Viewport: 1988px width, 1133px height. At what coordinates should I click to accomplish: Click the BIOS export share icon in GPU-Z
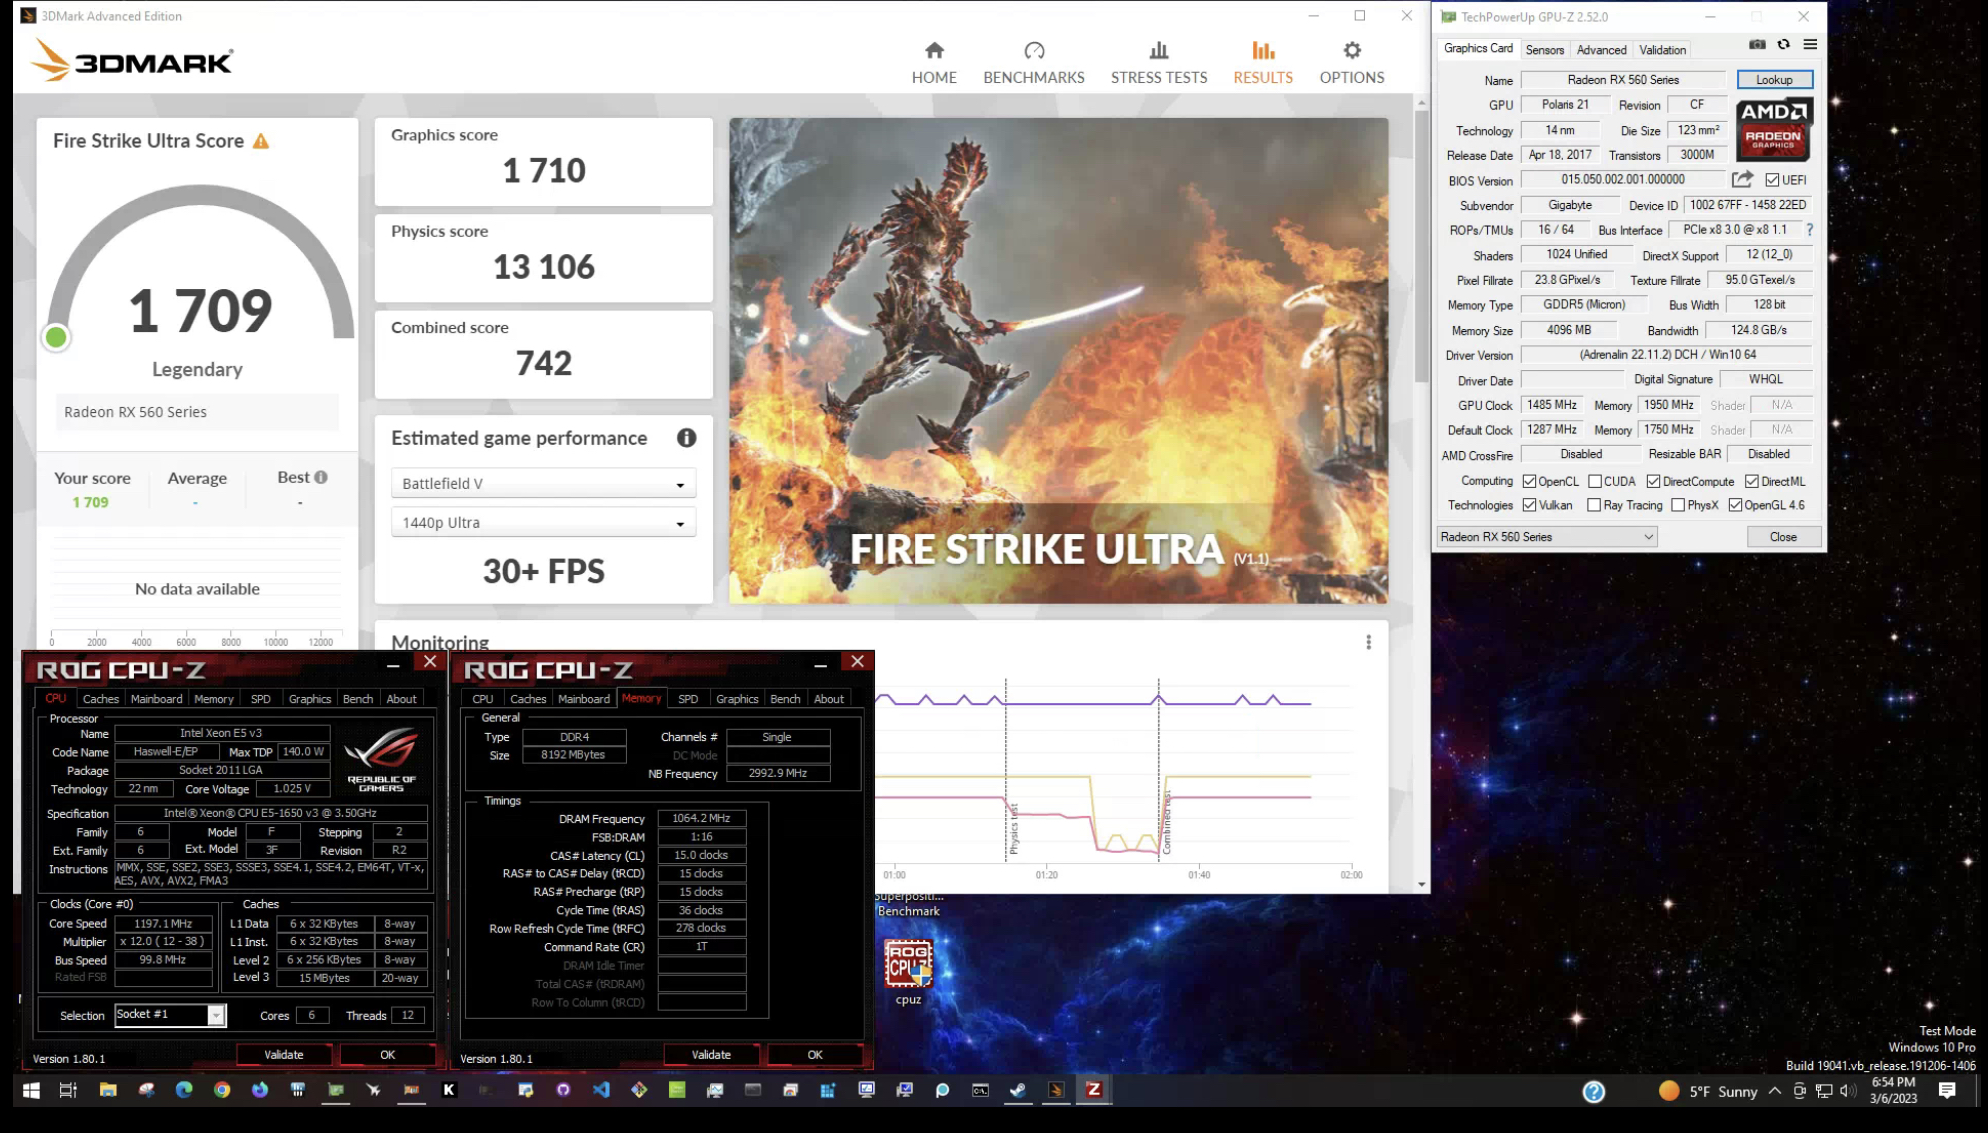tap(1742, 180)
